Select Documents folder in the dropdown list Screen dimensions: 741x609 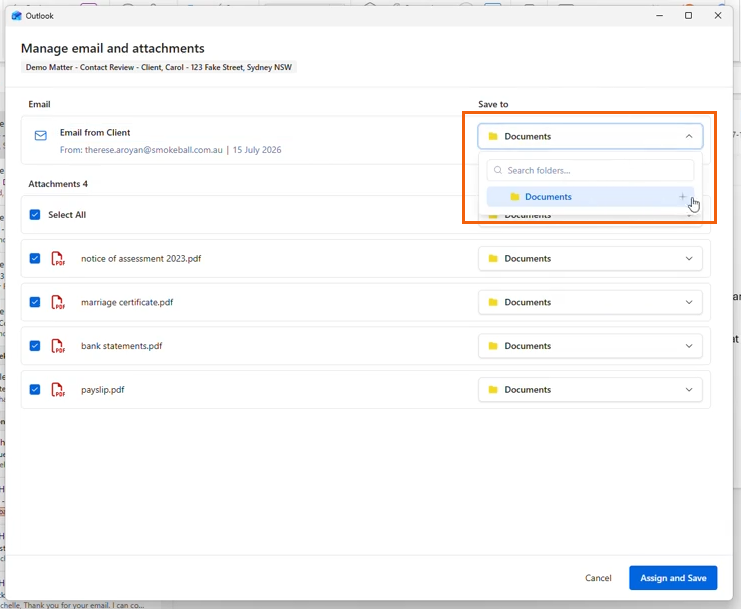pos(590,197)
